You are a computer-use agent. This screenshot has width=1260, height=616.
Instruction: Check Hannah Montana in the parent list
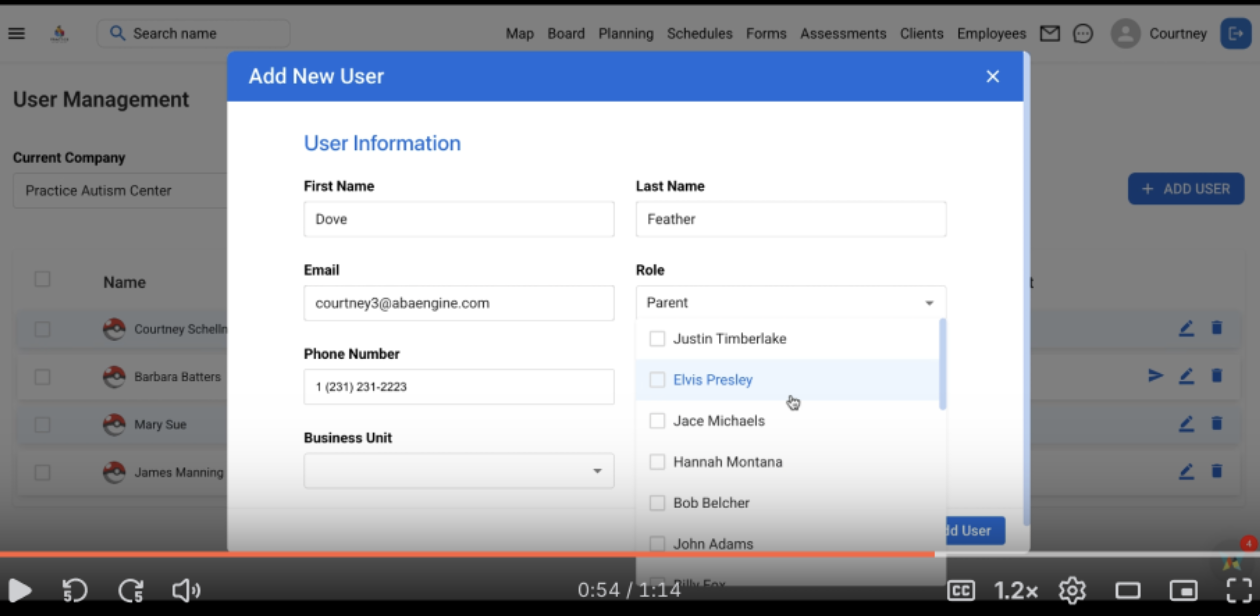click(x=657, y=461)
